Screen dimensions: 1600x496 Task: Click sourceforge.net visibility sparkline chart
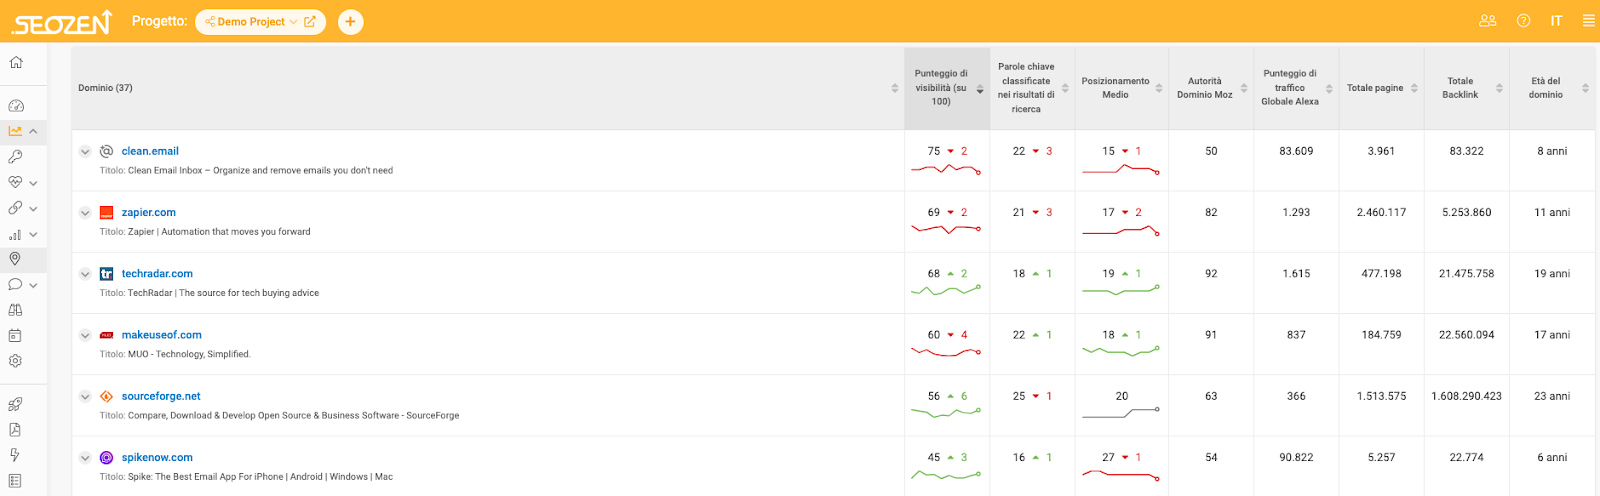946,412
